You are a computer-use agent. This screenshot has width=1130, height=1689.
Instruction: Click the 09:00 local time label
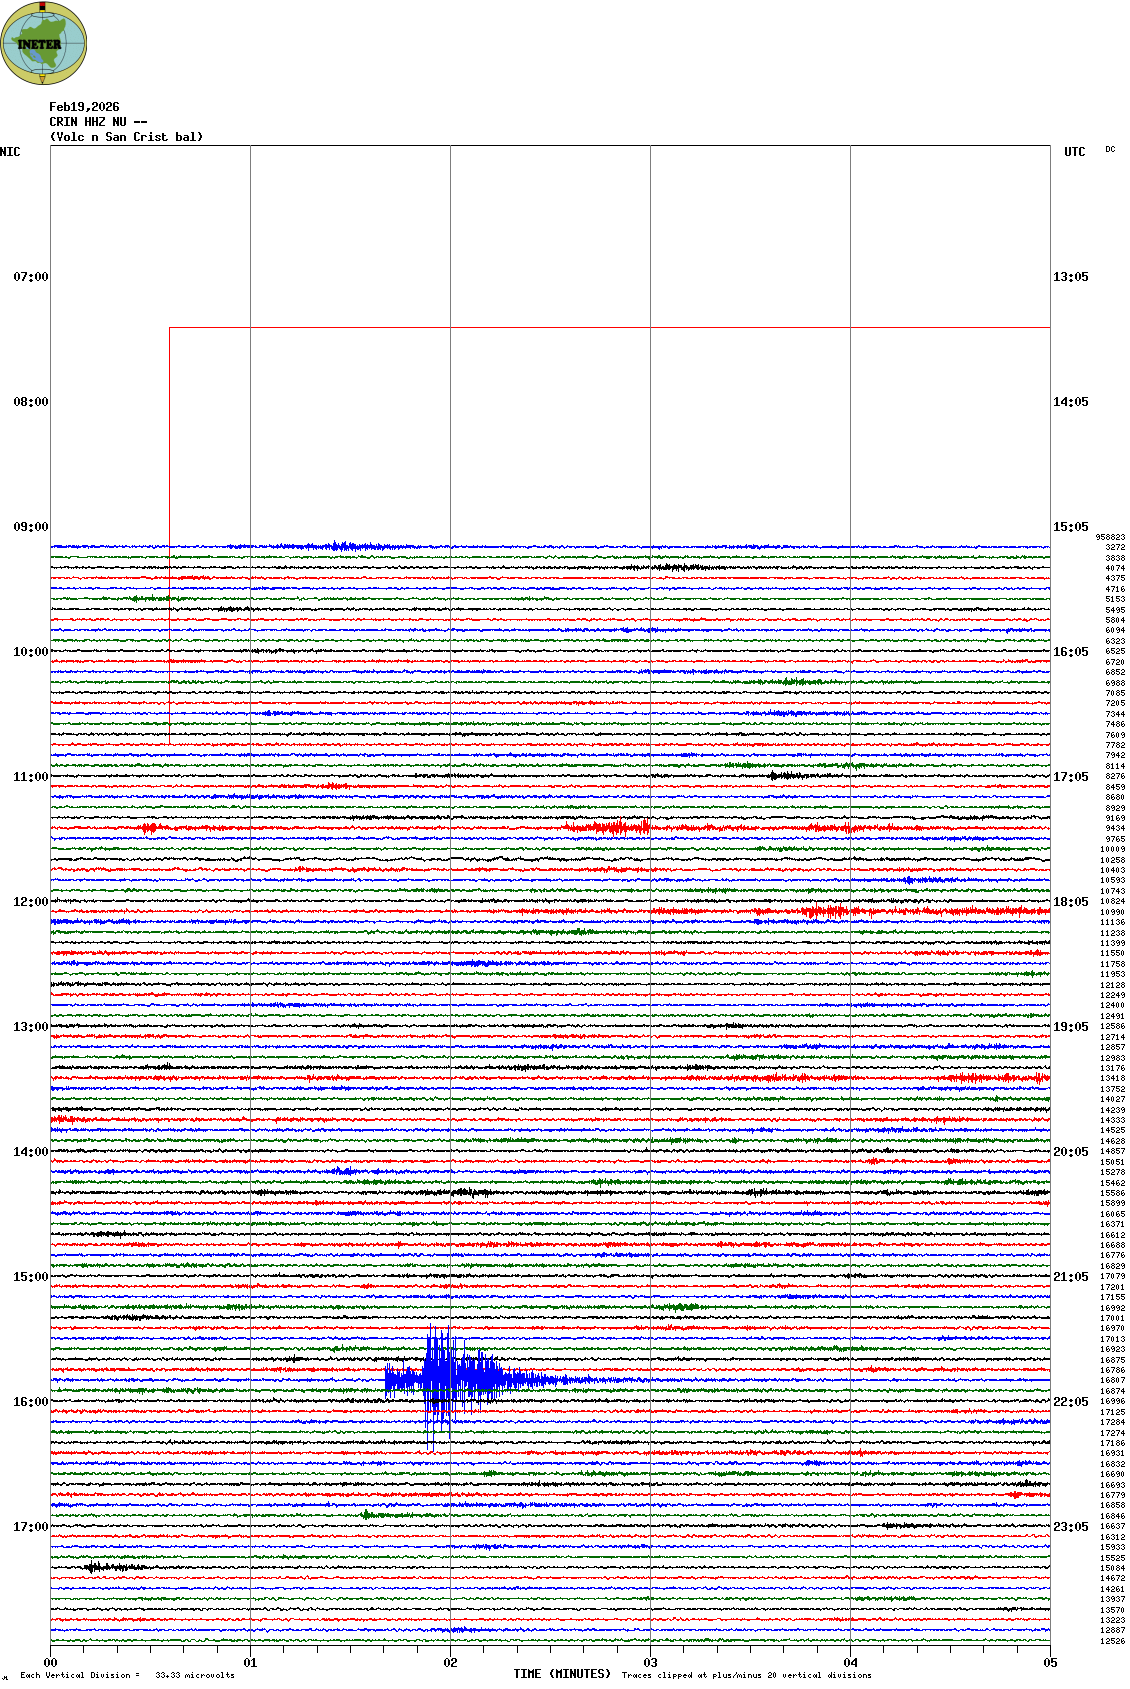pos(30,527)
